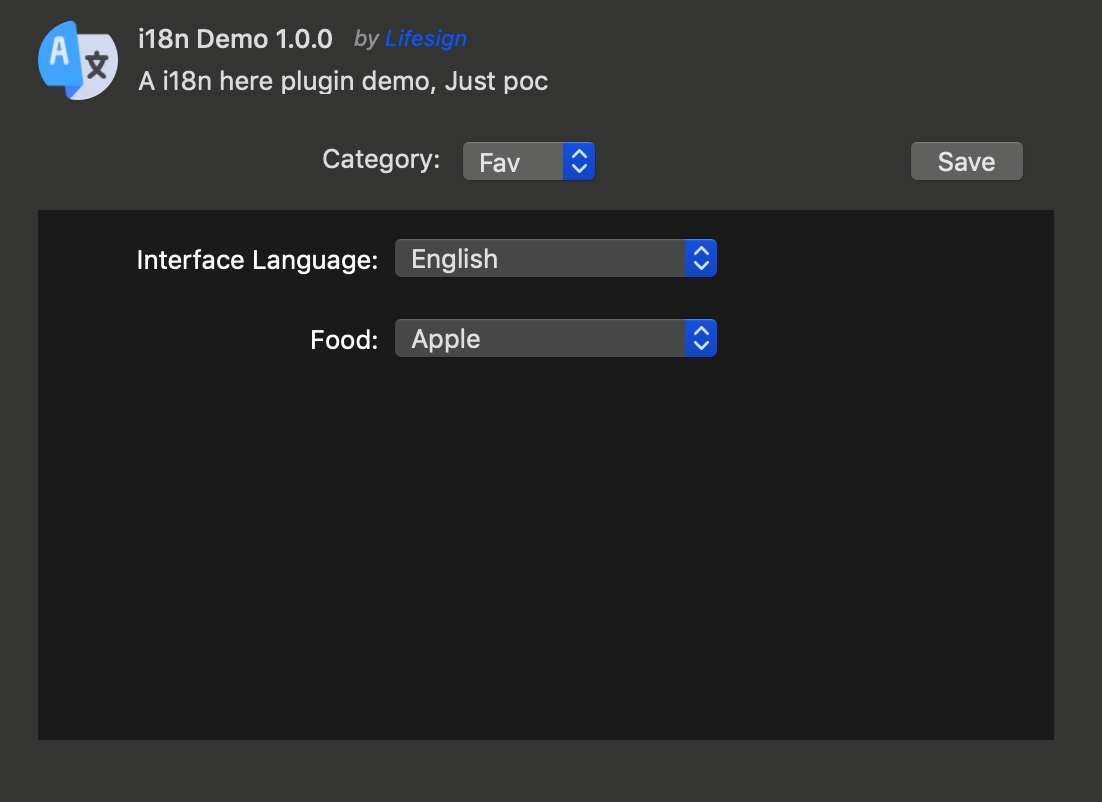Click the Interface Language label

257,260
